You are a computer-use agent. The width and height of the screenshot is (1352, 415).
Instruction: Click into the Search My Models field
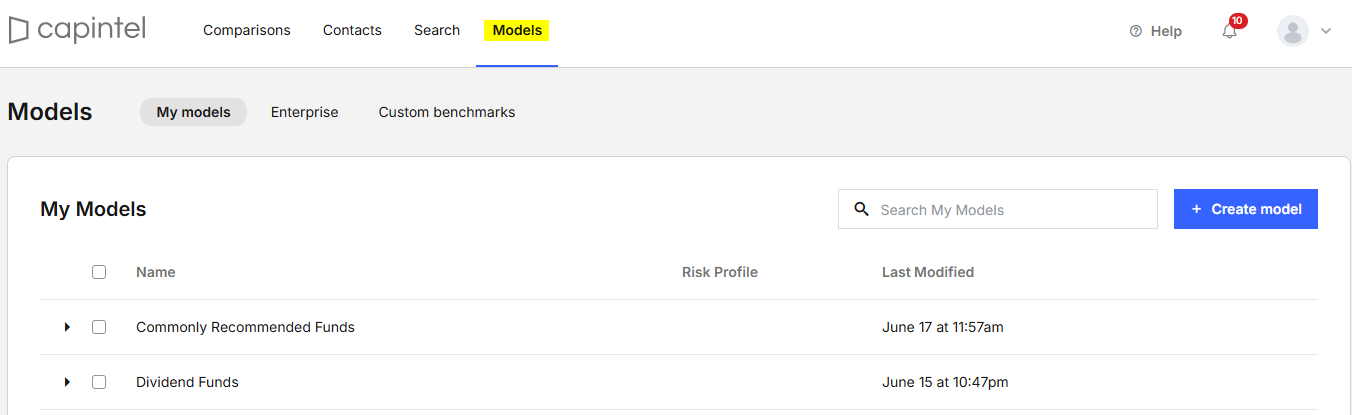coord(998,209)
